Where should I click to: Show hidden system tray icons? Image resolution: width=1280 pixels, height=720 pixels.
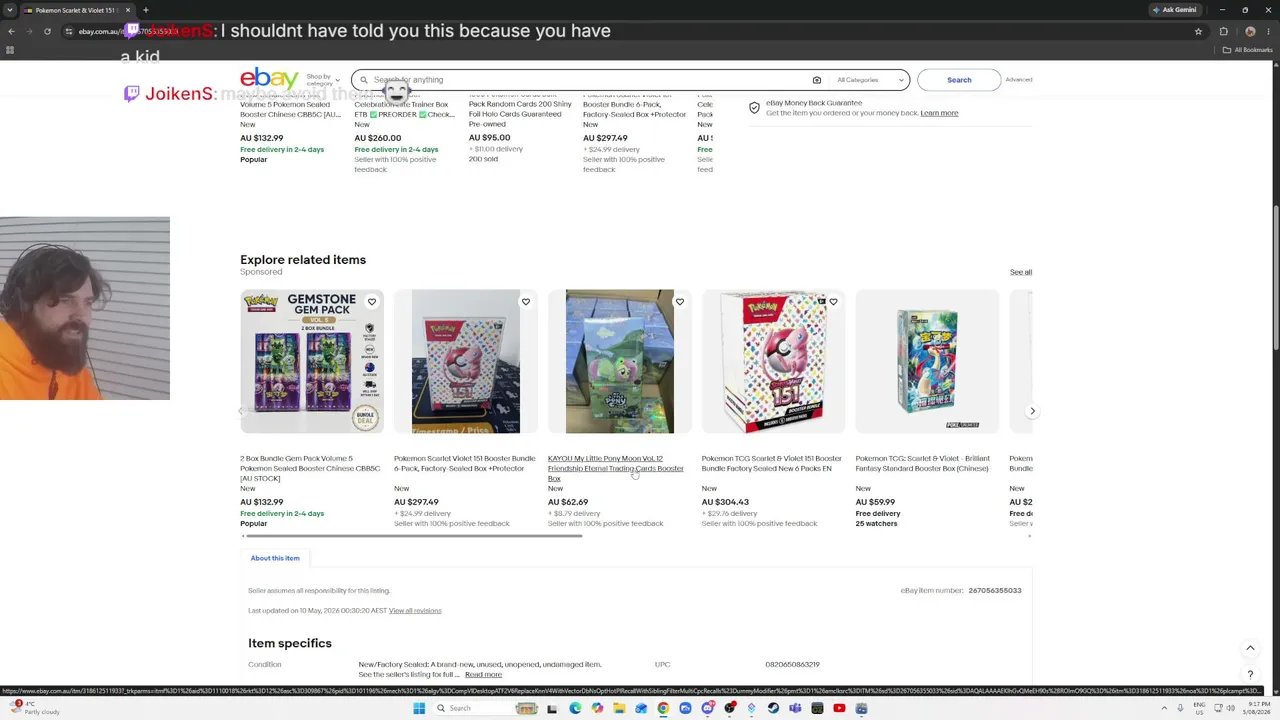coord(1164,708)
